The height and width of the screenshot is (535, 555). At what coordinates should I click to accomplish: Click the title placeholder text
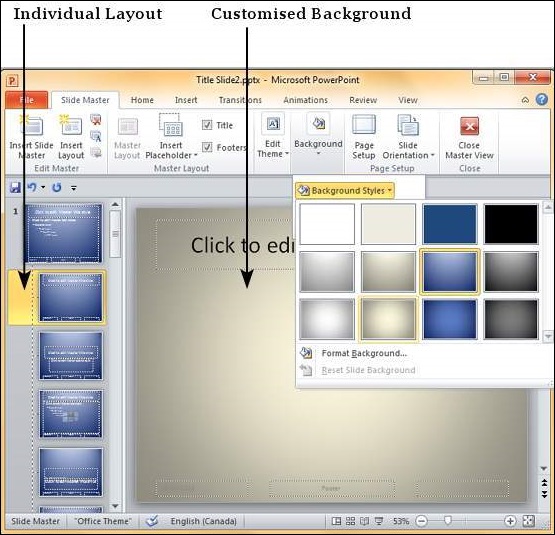(242, 245)
